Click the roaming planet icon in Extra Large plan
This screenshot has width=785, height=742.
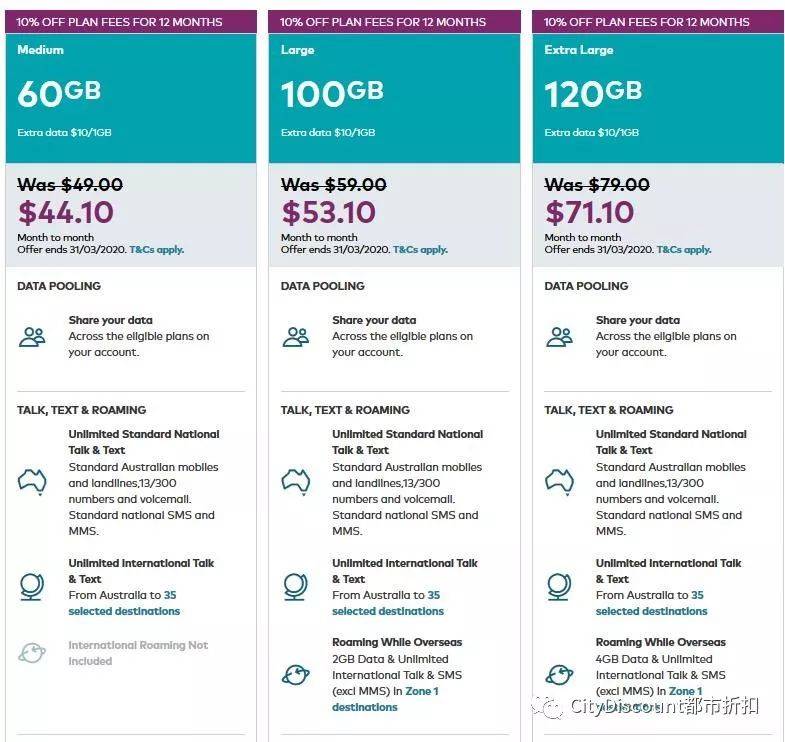coord(559,674)
